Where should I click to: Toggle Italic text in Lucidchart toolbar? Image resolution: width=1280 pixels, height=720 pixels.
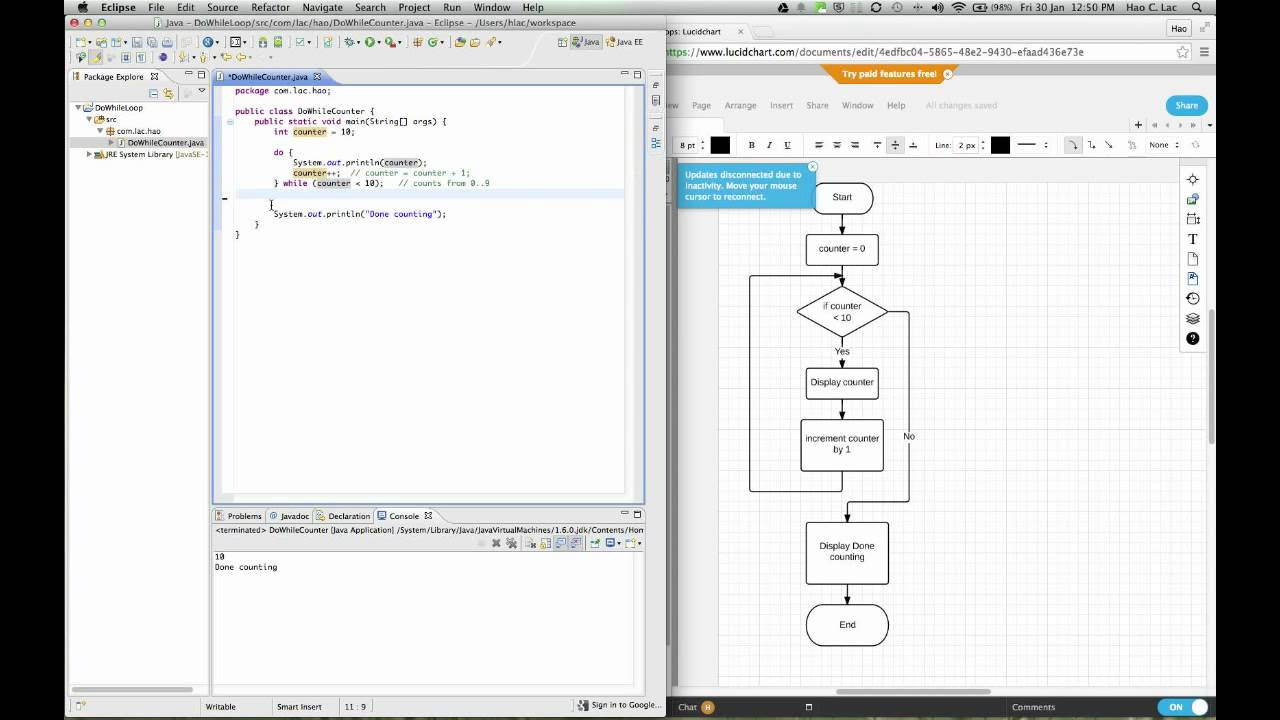point(769,145)
